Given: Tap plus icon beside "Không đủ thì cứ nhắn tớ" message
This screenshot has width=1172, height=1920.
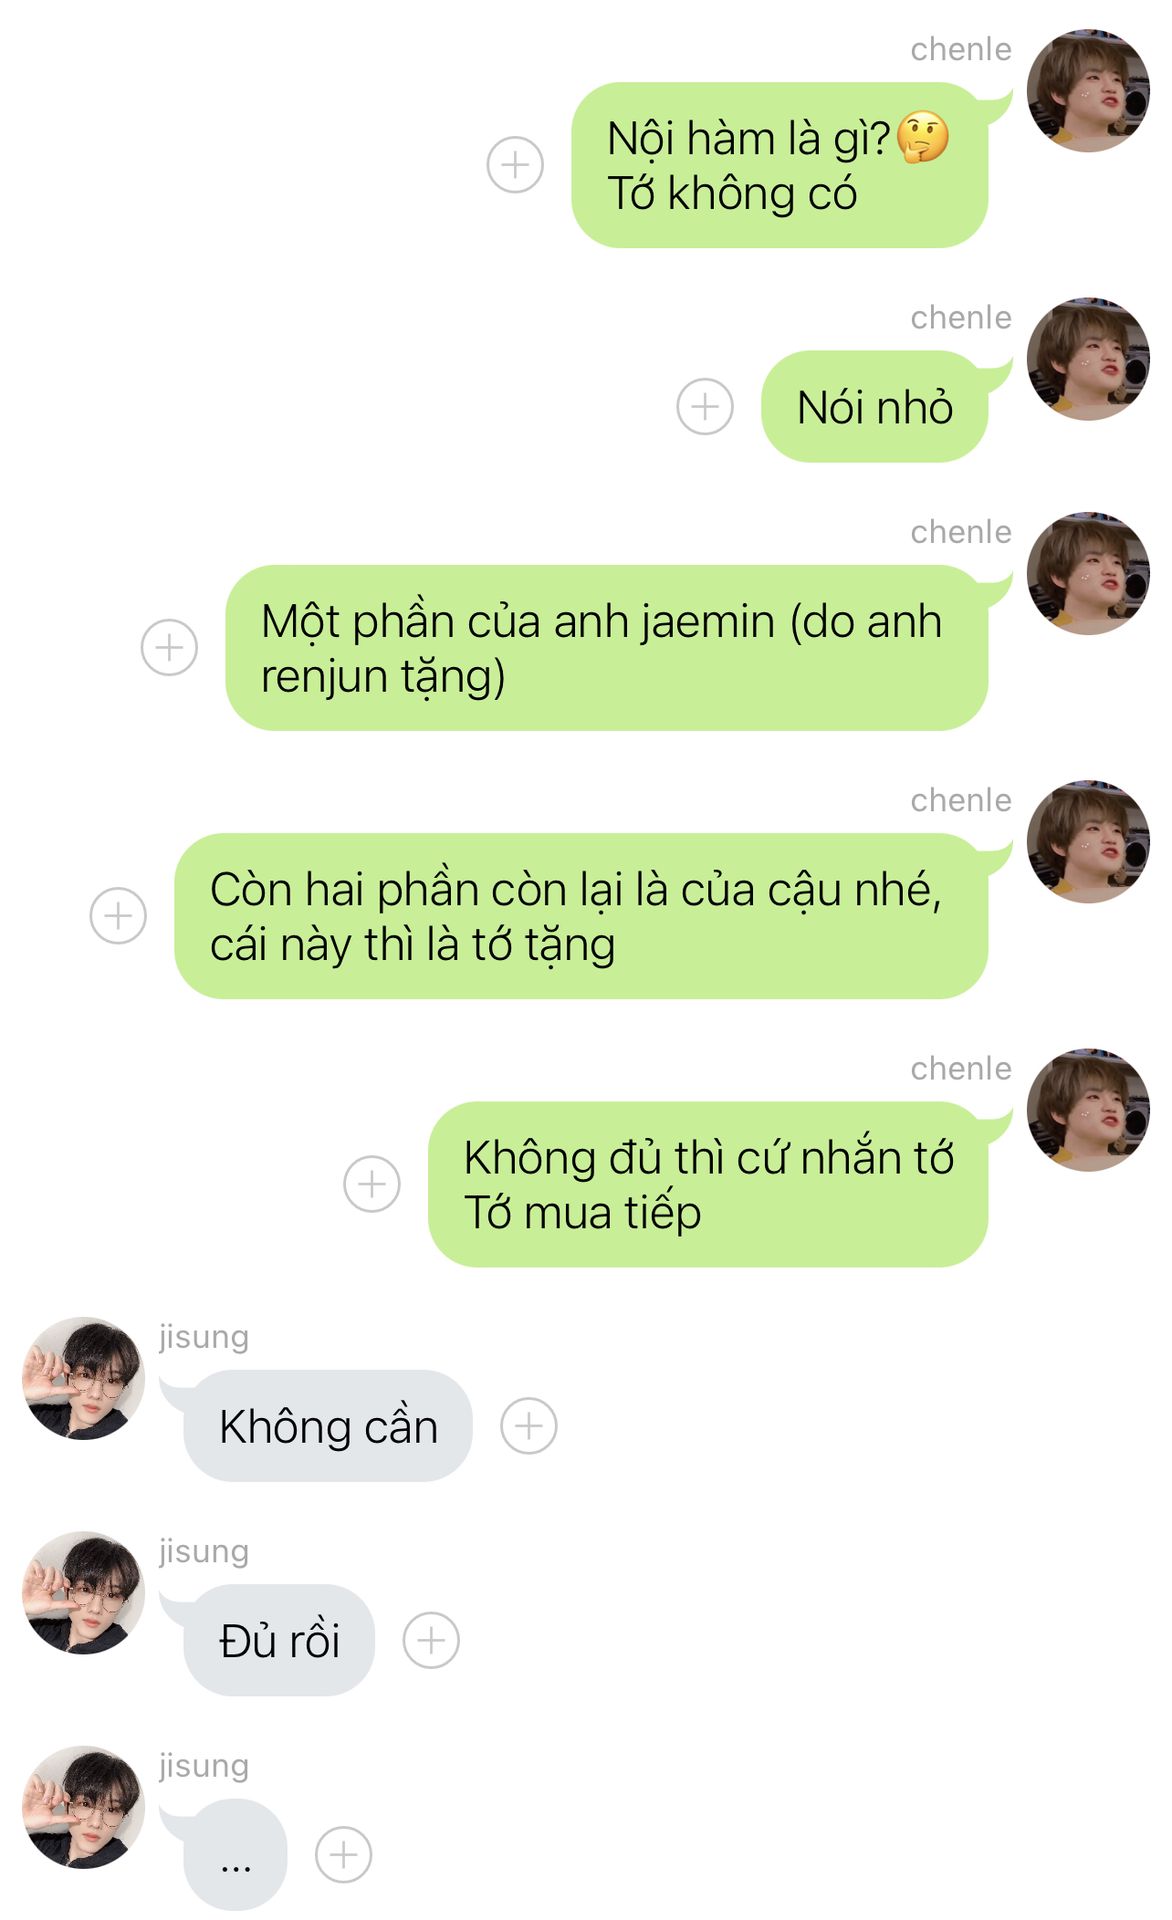Looking at the screenshot, I should click(x=372, y=1184).
